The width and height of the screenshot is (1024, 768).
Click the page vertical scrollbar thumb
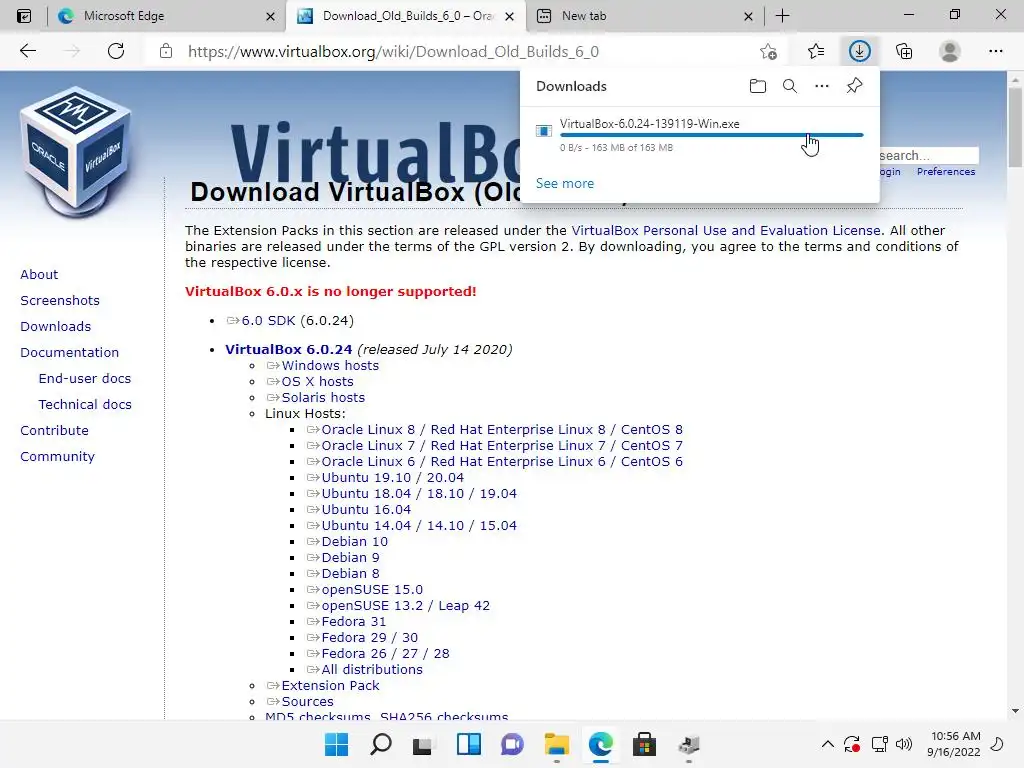coord(1015,127)
